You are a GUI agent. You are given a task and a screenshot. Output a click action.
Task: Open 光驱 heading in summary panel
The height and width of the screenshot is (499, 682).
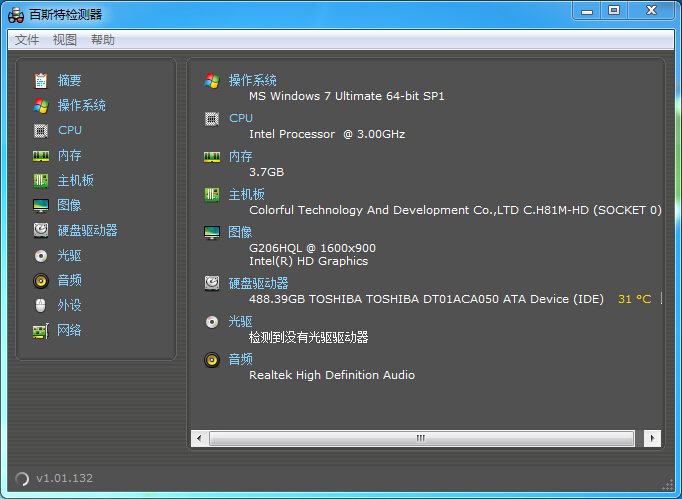tap(241, 321)
